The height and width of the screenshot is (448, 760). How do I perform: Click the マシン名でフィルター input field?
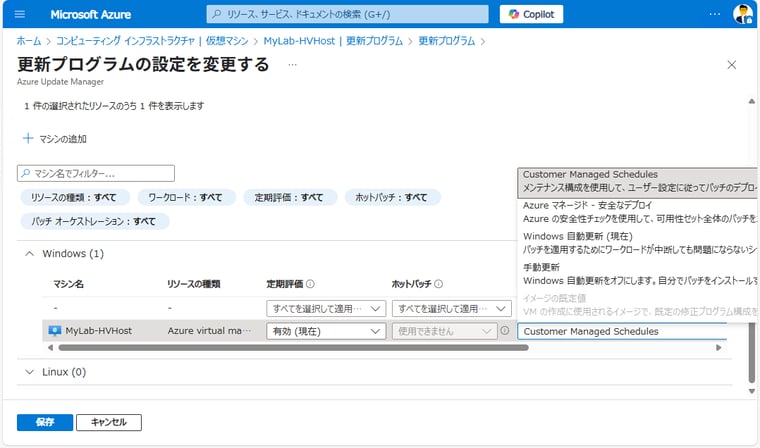96,173
